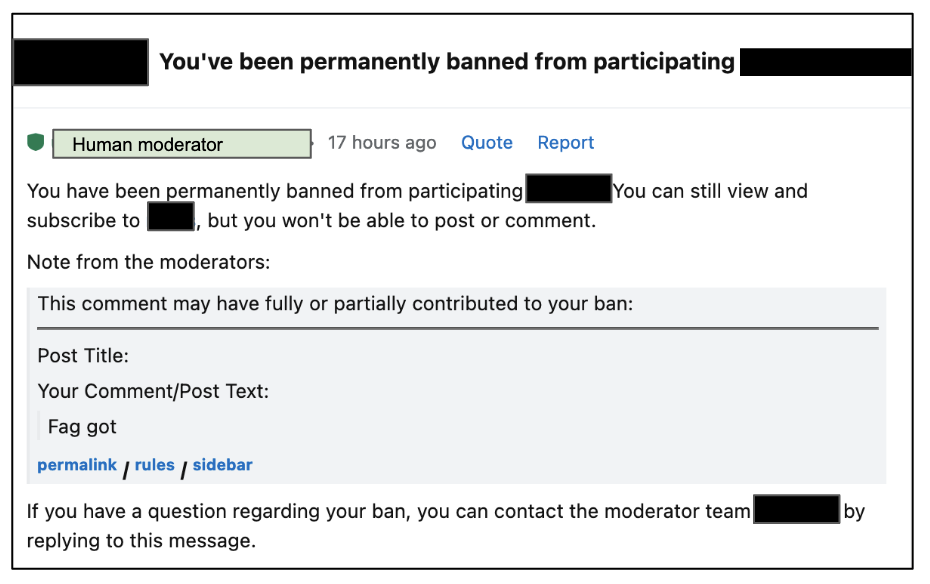Click the 'Post Title:' label
Viewport: 930px width, 584px height.
click(83, 355)
